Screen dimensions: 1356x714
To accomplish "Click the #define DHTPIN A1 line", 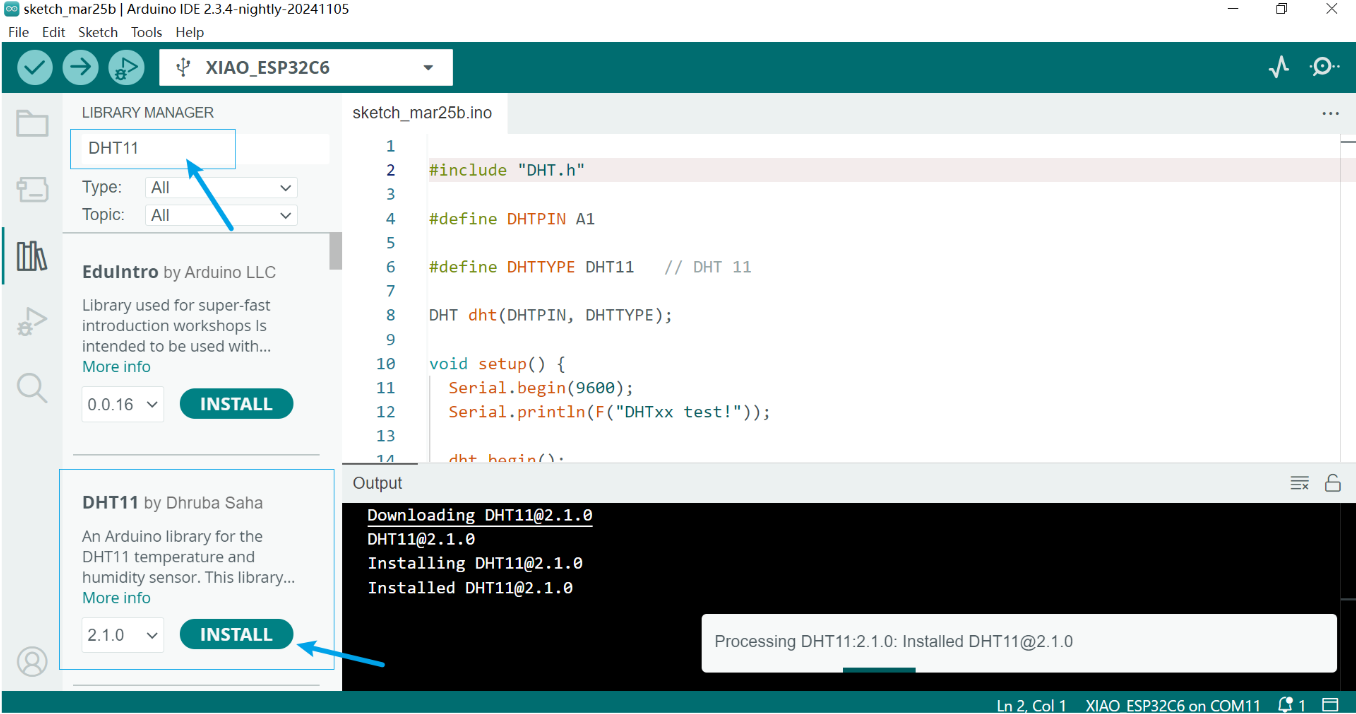I will (x=512, y=218).
